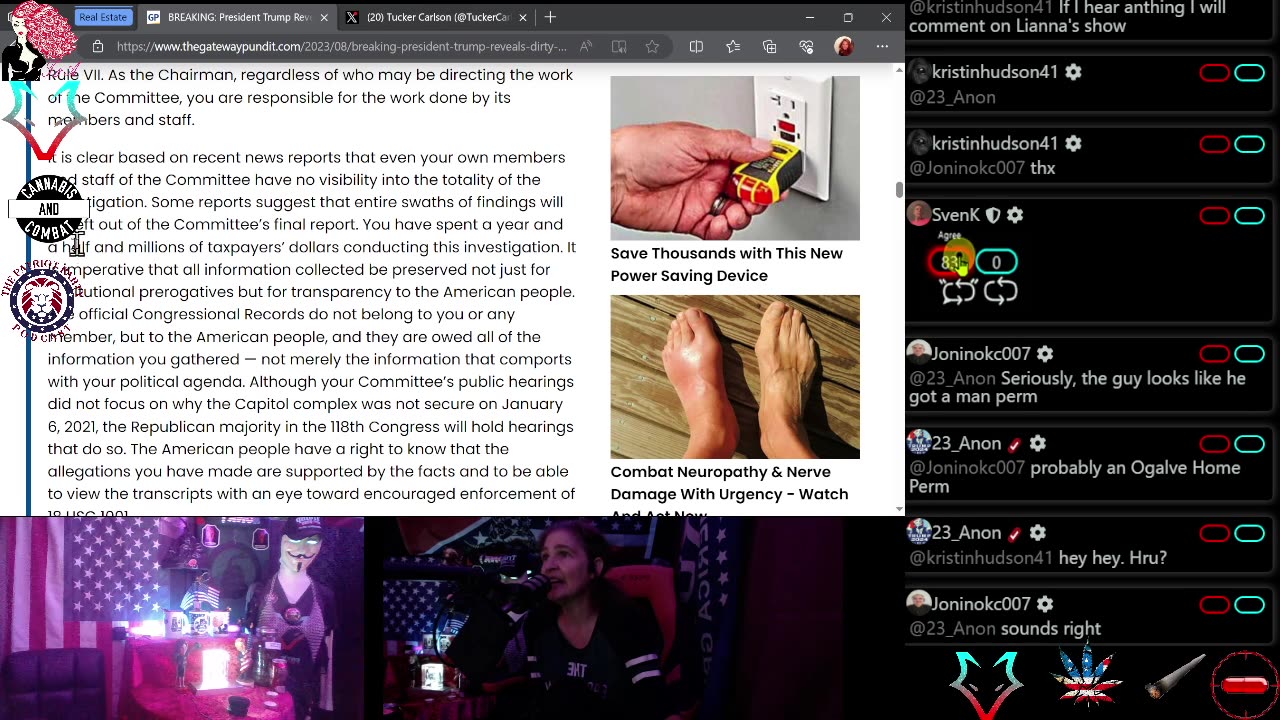The height and width of the screenshot is (720, 1280).
Task: Click SvenK's shield moderator badge
Action: click(993, 215)
